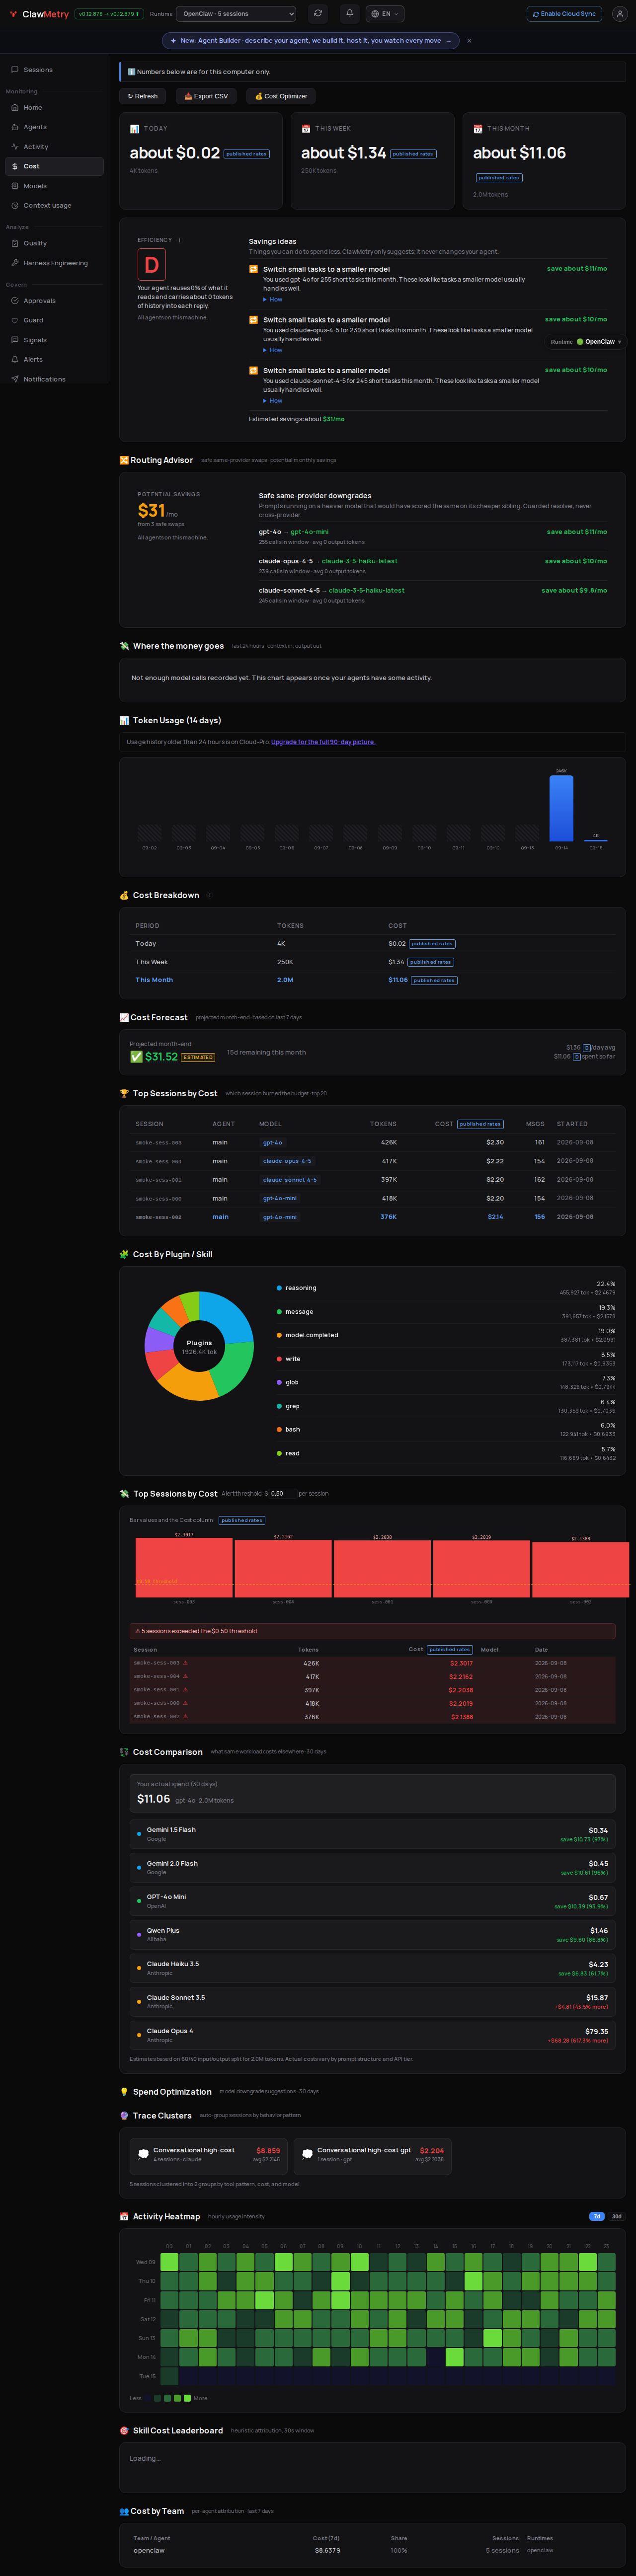Go to Harness Engineering in sidebar
636x2576 pixels.
[x=55, y=263]
